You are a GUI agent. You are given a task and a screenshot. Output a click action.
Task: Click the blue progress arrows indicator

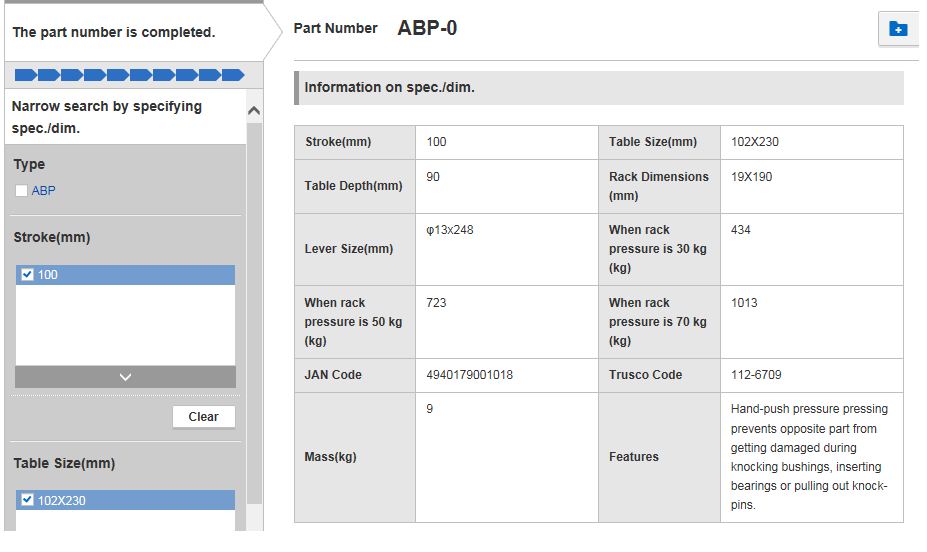[x=129, y=75]
